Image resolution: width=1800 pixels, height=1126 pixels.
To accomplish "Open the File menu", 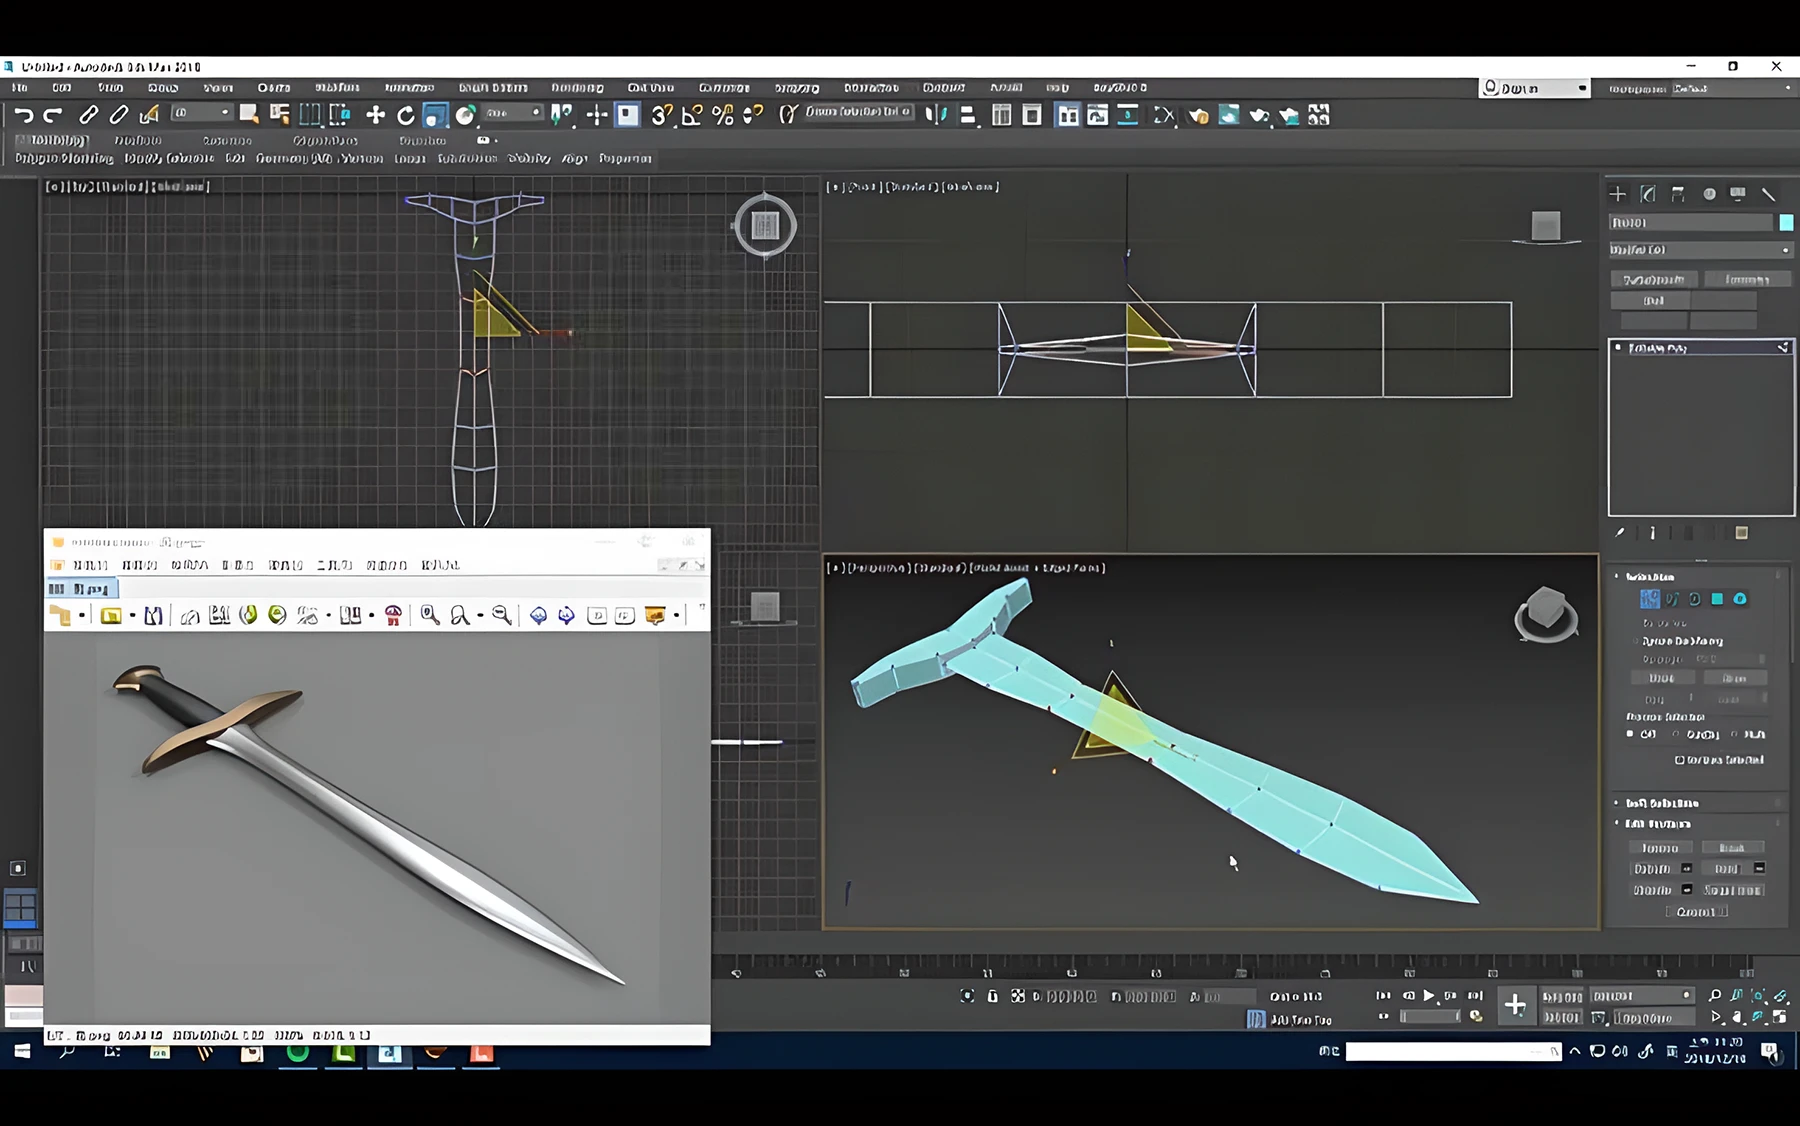I will click(x=20, y=88).
